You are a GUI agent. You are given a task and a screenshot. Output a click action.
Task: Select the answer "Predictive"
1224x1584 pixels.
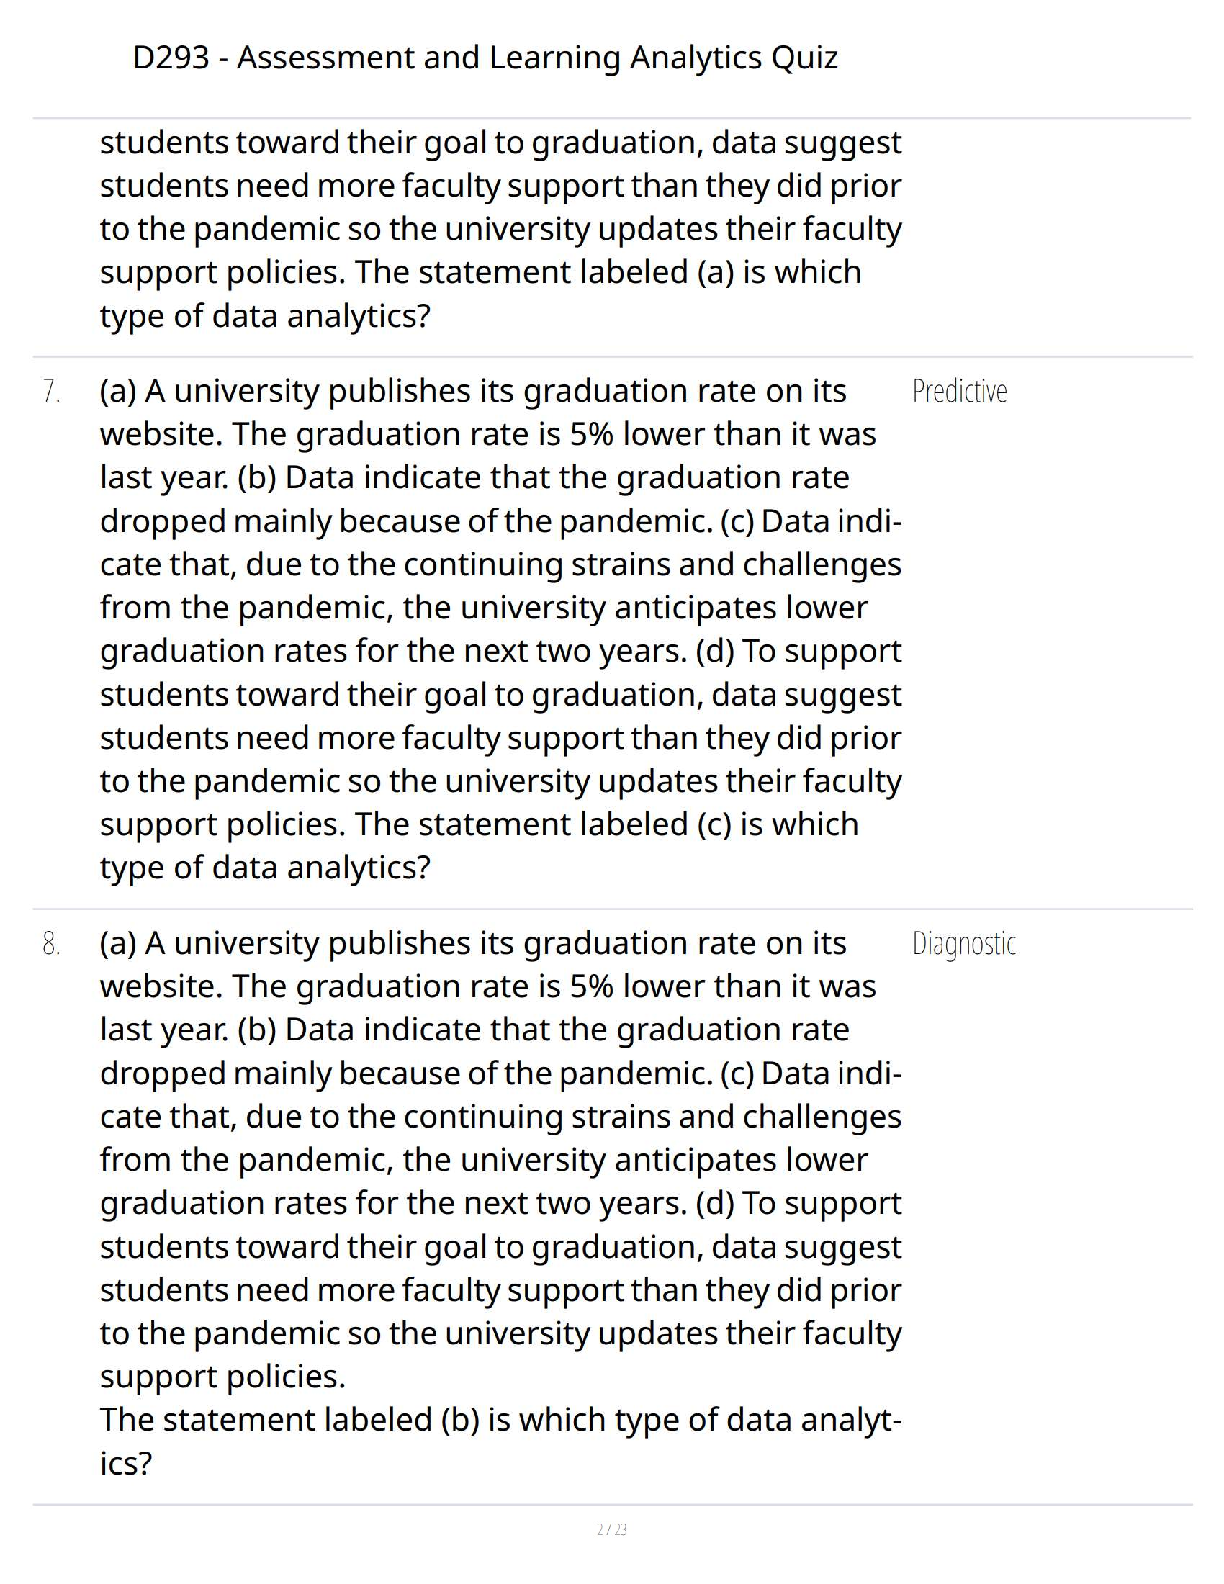click(959, 391)
